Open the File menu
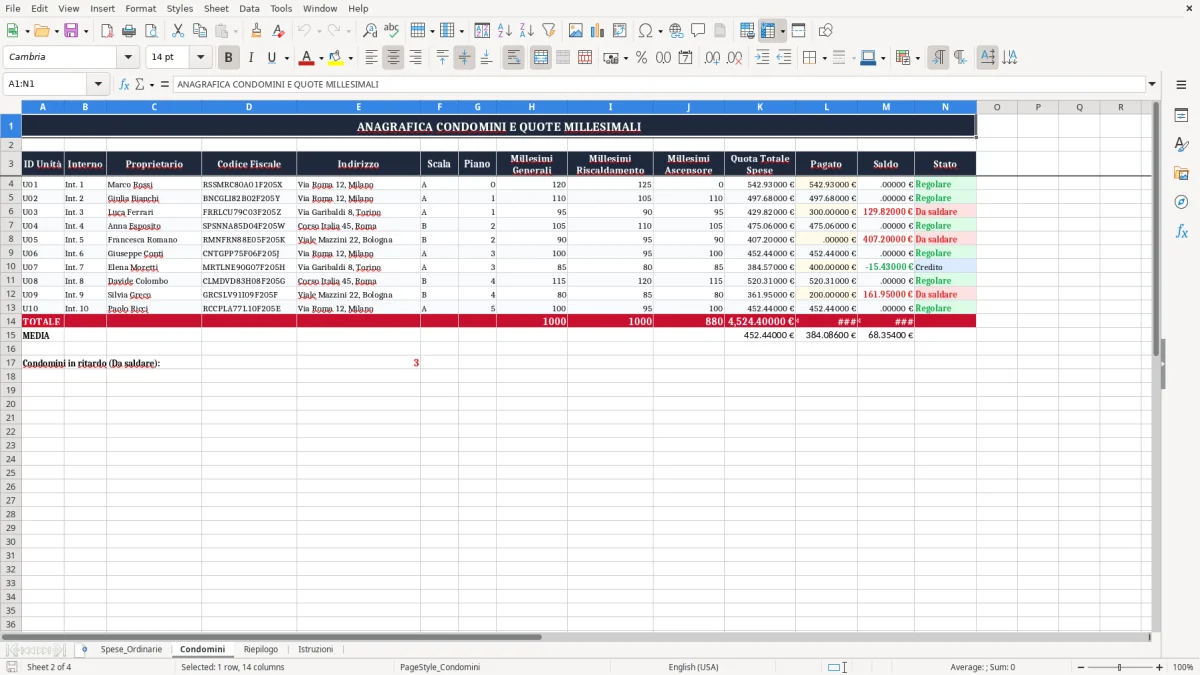 coord(13,8)
